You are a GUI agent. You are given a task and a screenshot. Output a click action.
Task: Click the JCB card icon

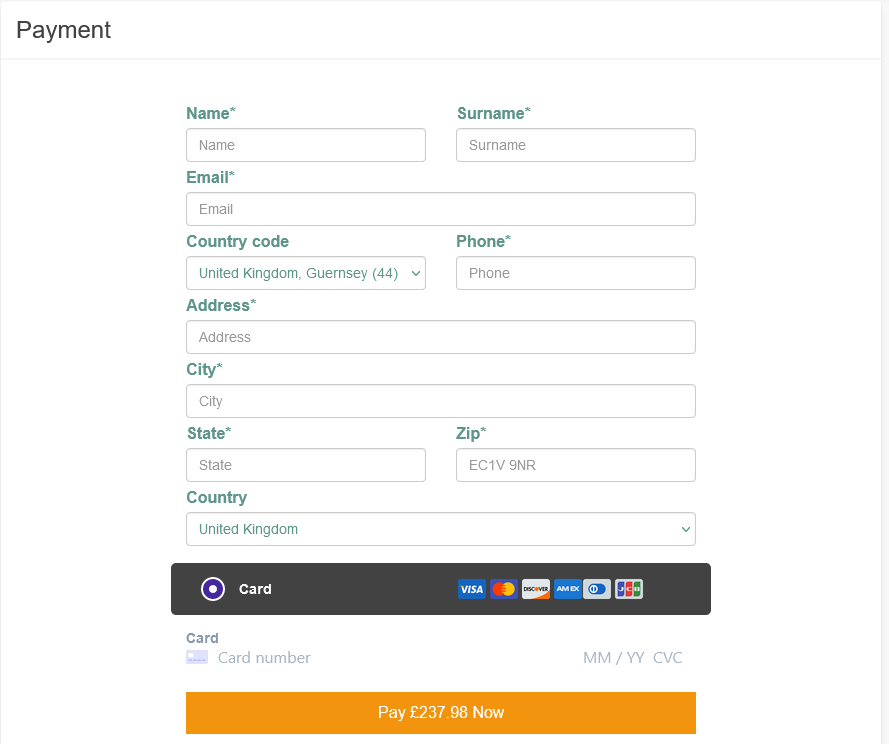click(628, 589)
